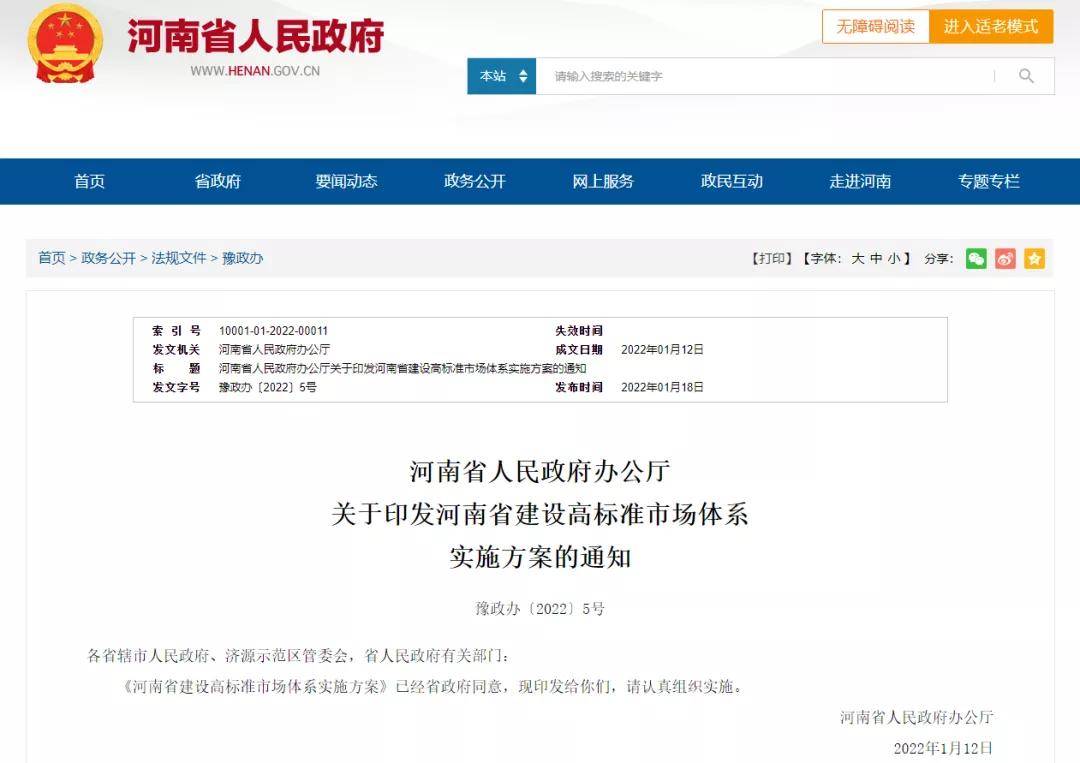Open the 专题专栏 navigation item
This screenshot has width=1080, height=763.
tap(989, 181)
